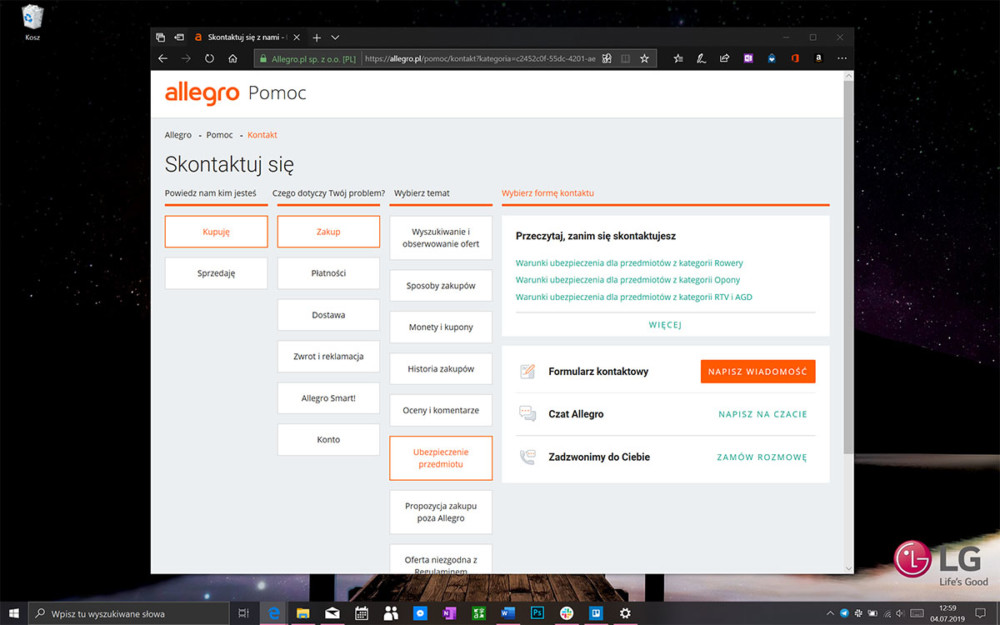The height and width of the screenshot is (625, 1000).
Task: Click the NAPISZ WIADOMOŚĆ button
Action: tap(758, 371)
